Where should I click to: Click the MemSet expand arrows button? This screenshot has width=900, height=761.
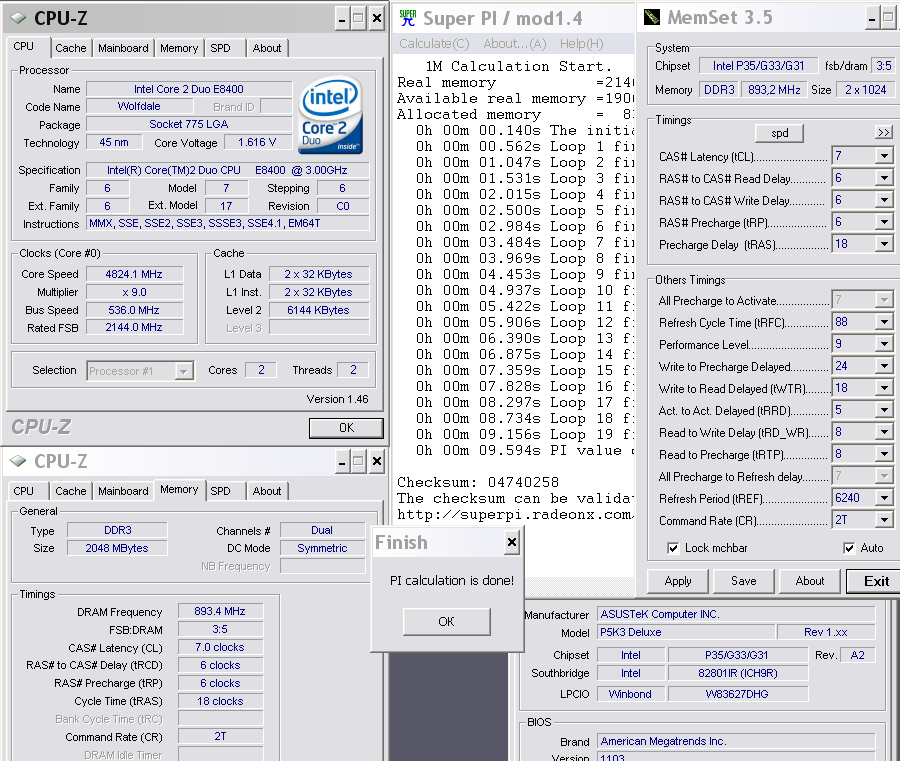point(883,133)
